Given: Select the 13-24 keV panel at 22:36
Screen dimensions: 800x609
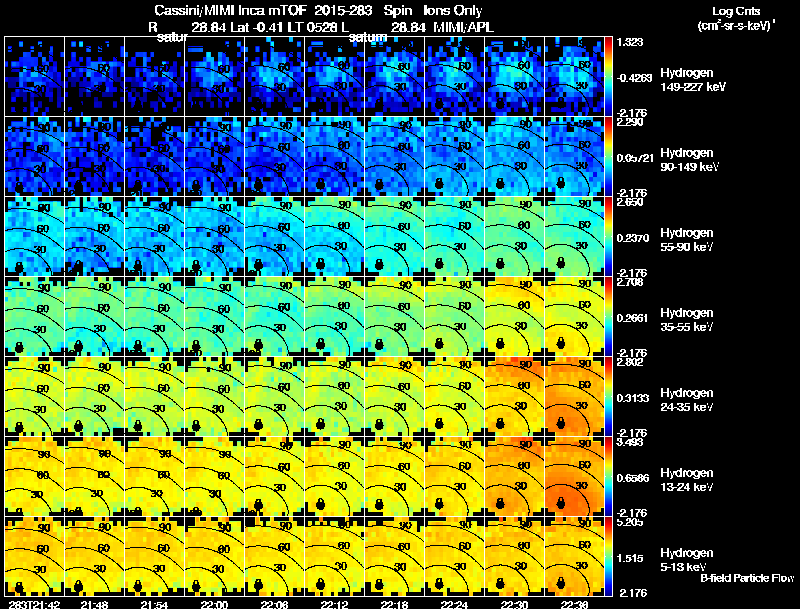Looking at the screenshot, I should pyautogui.click(x=574, y=477).
